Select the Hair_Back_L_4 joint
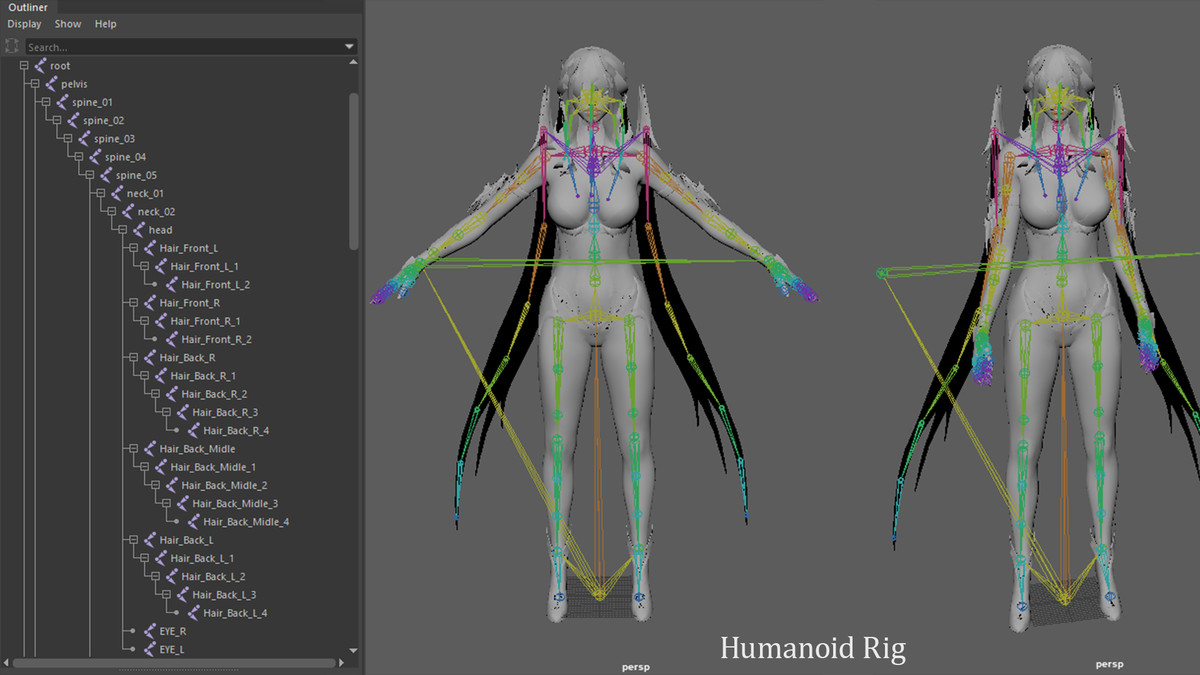This screenshot has height=675, width=1200. [234, 613]
